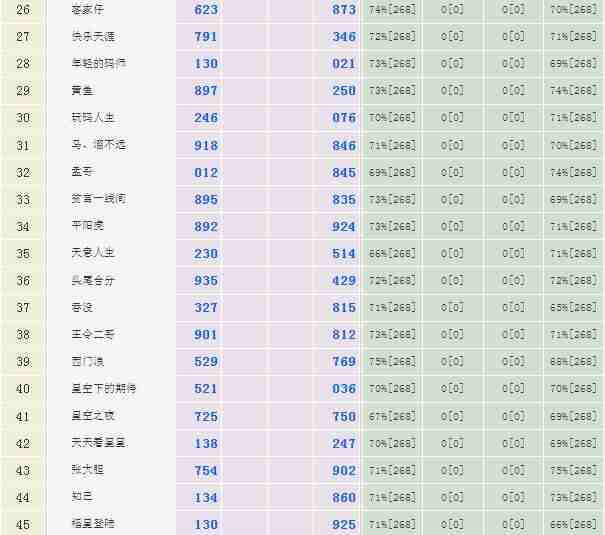Click the blue number 036 in row 40
605x535 pixels.
click(x=344, y=388)
